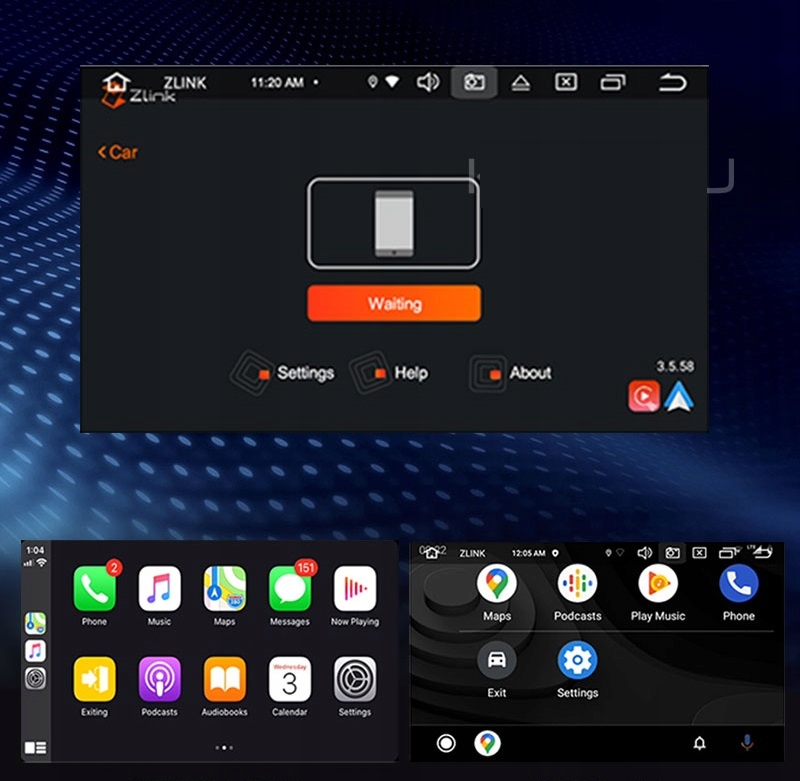Screen dimensions: 800x781
Task: Click the volume speaker icon in top bar
Action: (x=428, y=82)
